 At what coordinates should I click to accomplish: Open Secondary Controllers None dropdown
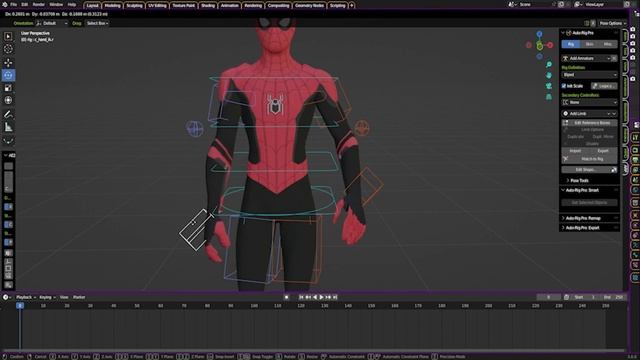(x=589, y=102)
